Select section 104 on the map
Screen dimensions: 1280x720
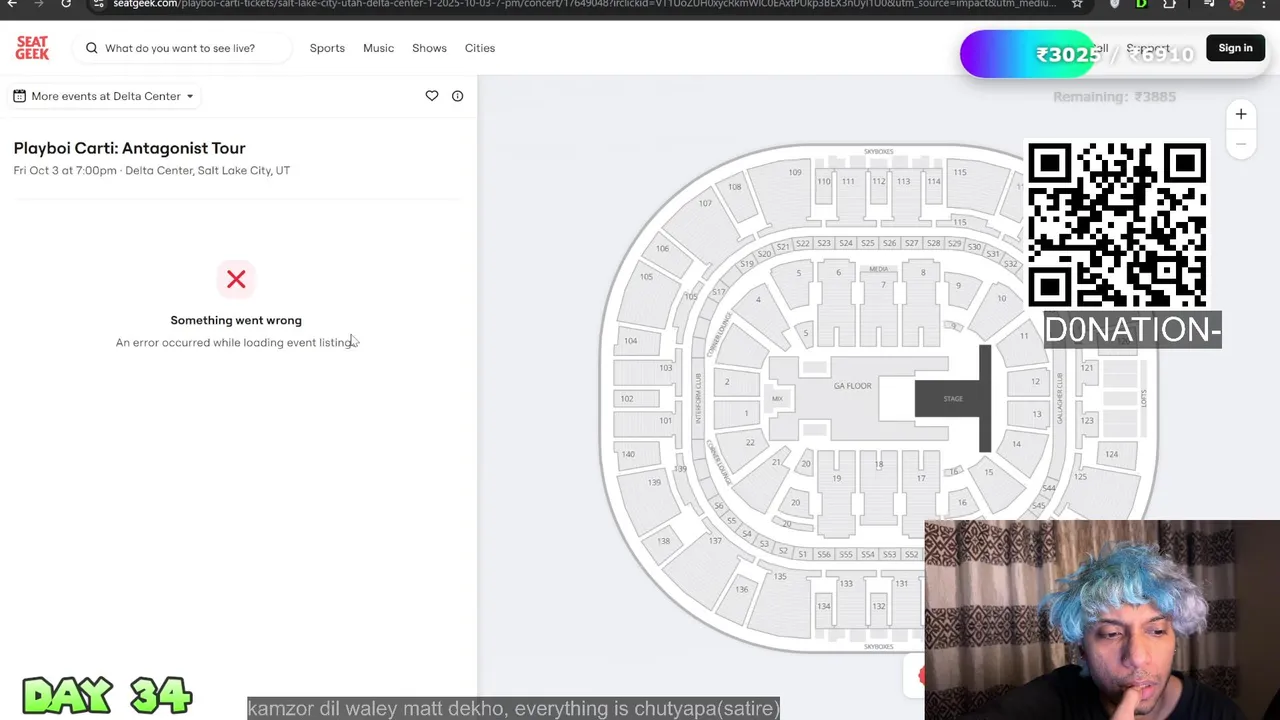tap(632, 341)
